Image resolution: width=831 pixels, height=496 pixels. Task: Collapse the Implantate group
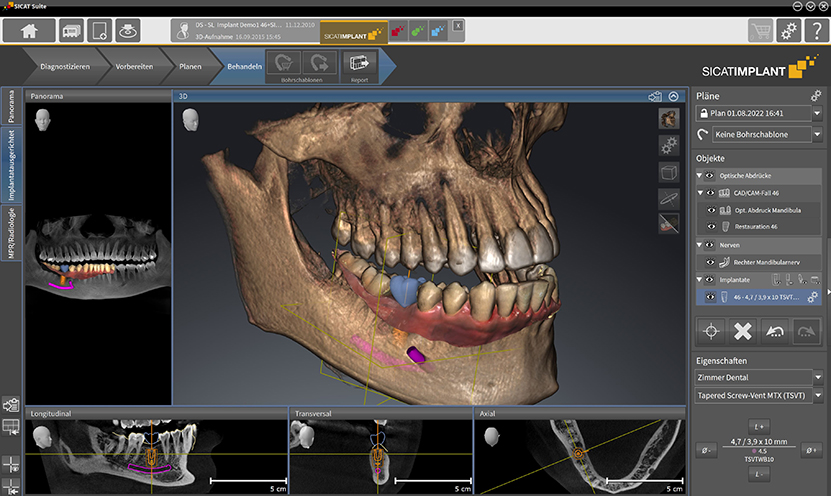[x=699, y=279]
